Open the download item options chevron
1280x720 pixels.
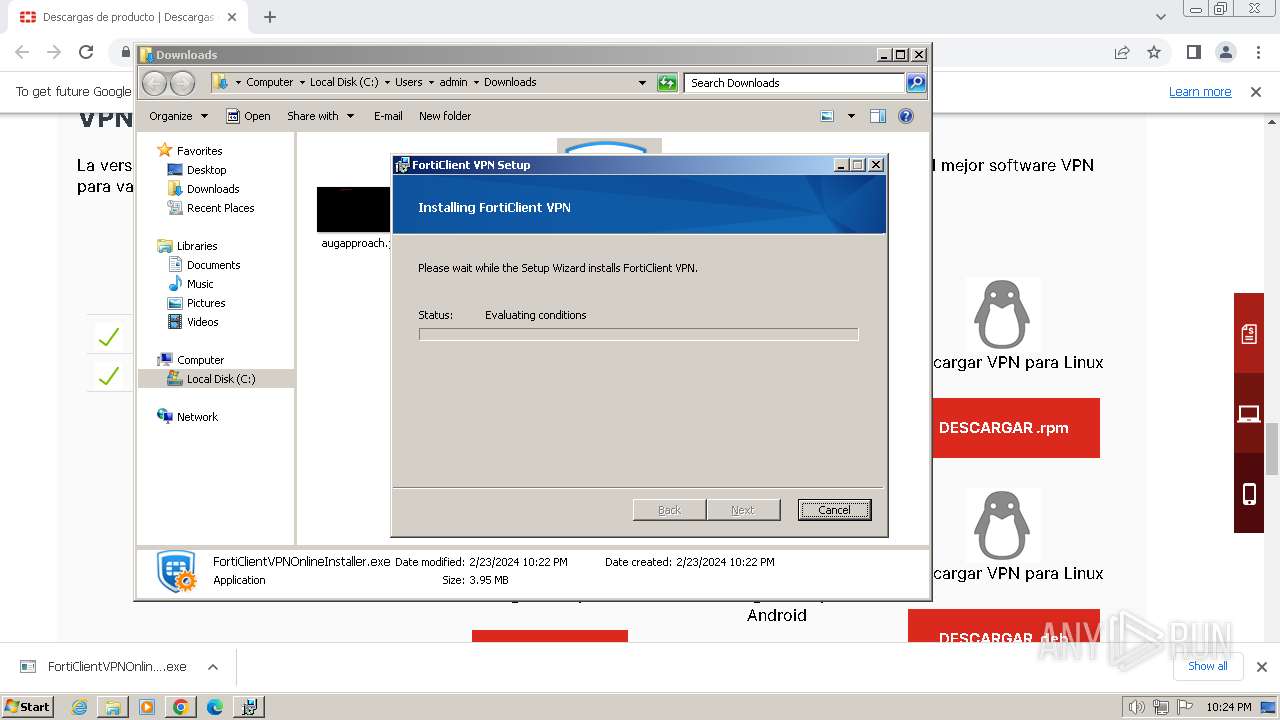[212, 667]
